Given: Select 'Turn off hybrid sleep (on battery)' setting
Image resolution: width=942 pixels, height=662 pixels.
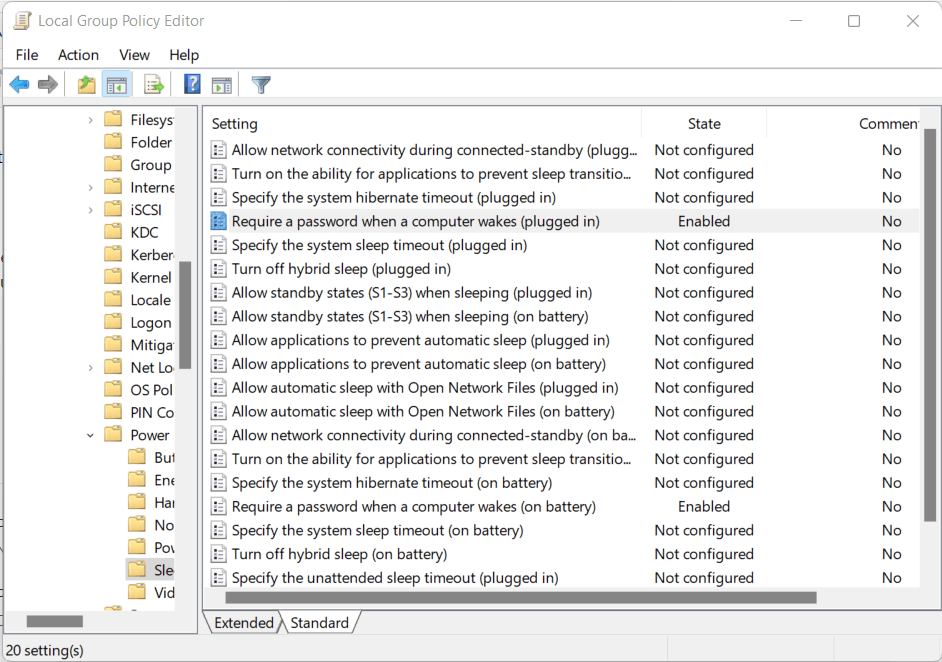Looking at the screenshot, I should pos(339,554).
